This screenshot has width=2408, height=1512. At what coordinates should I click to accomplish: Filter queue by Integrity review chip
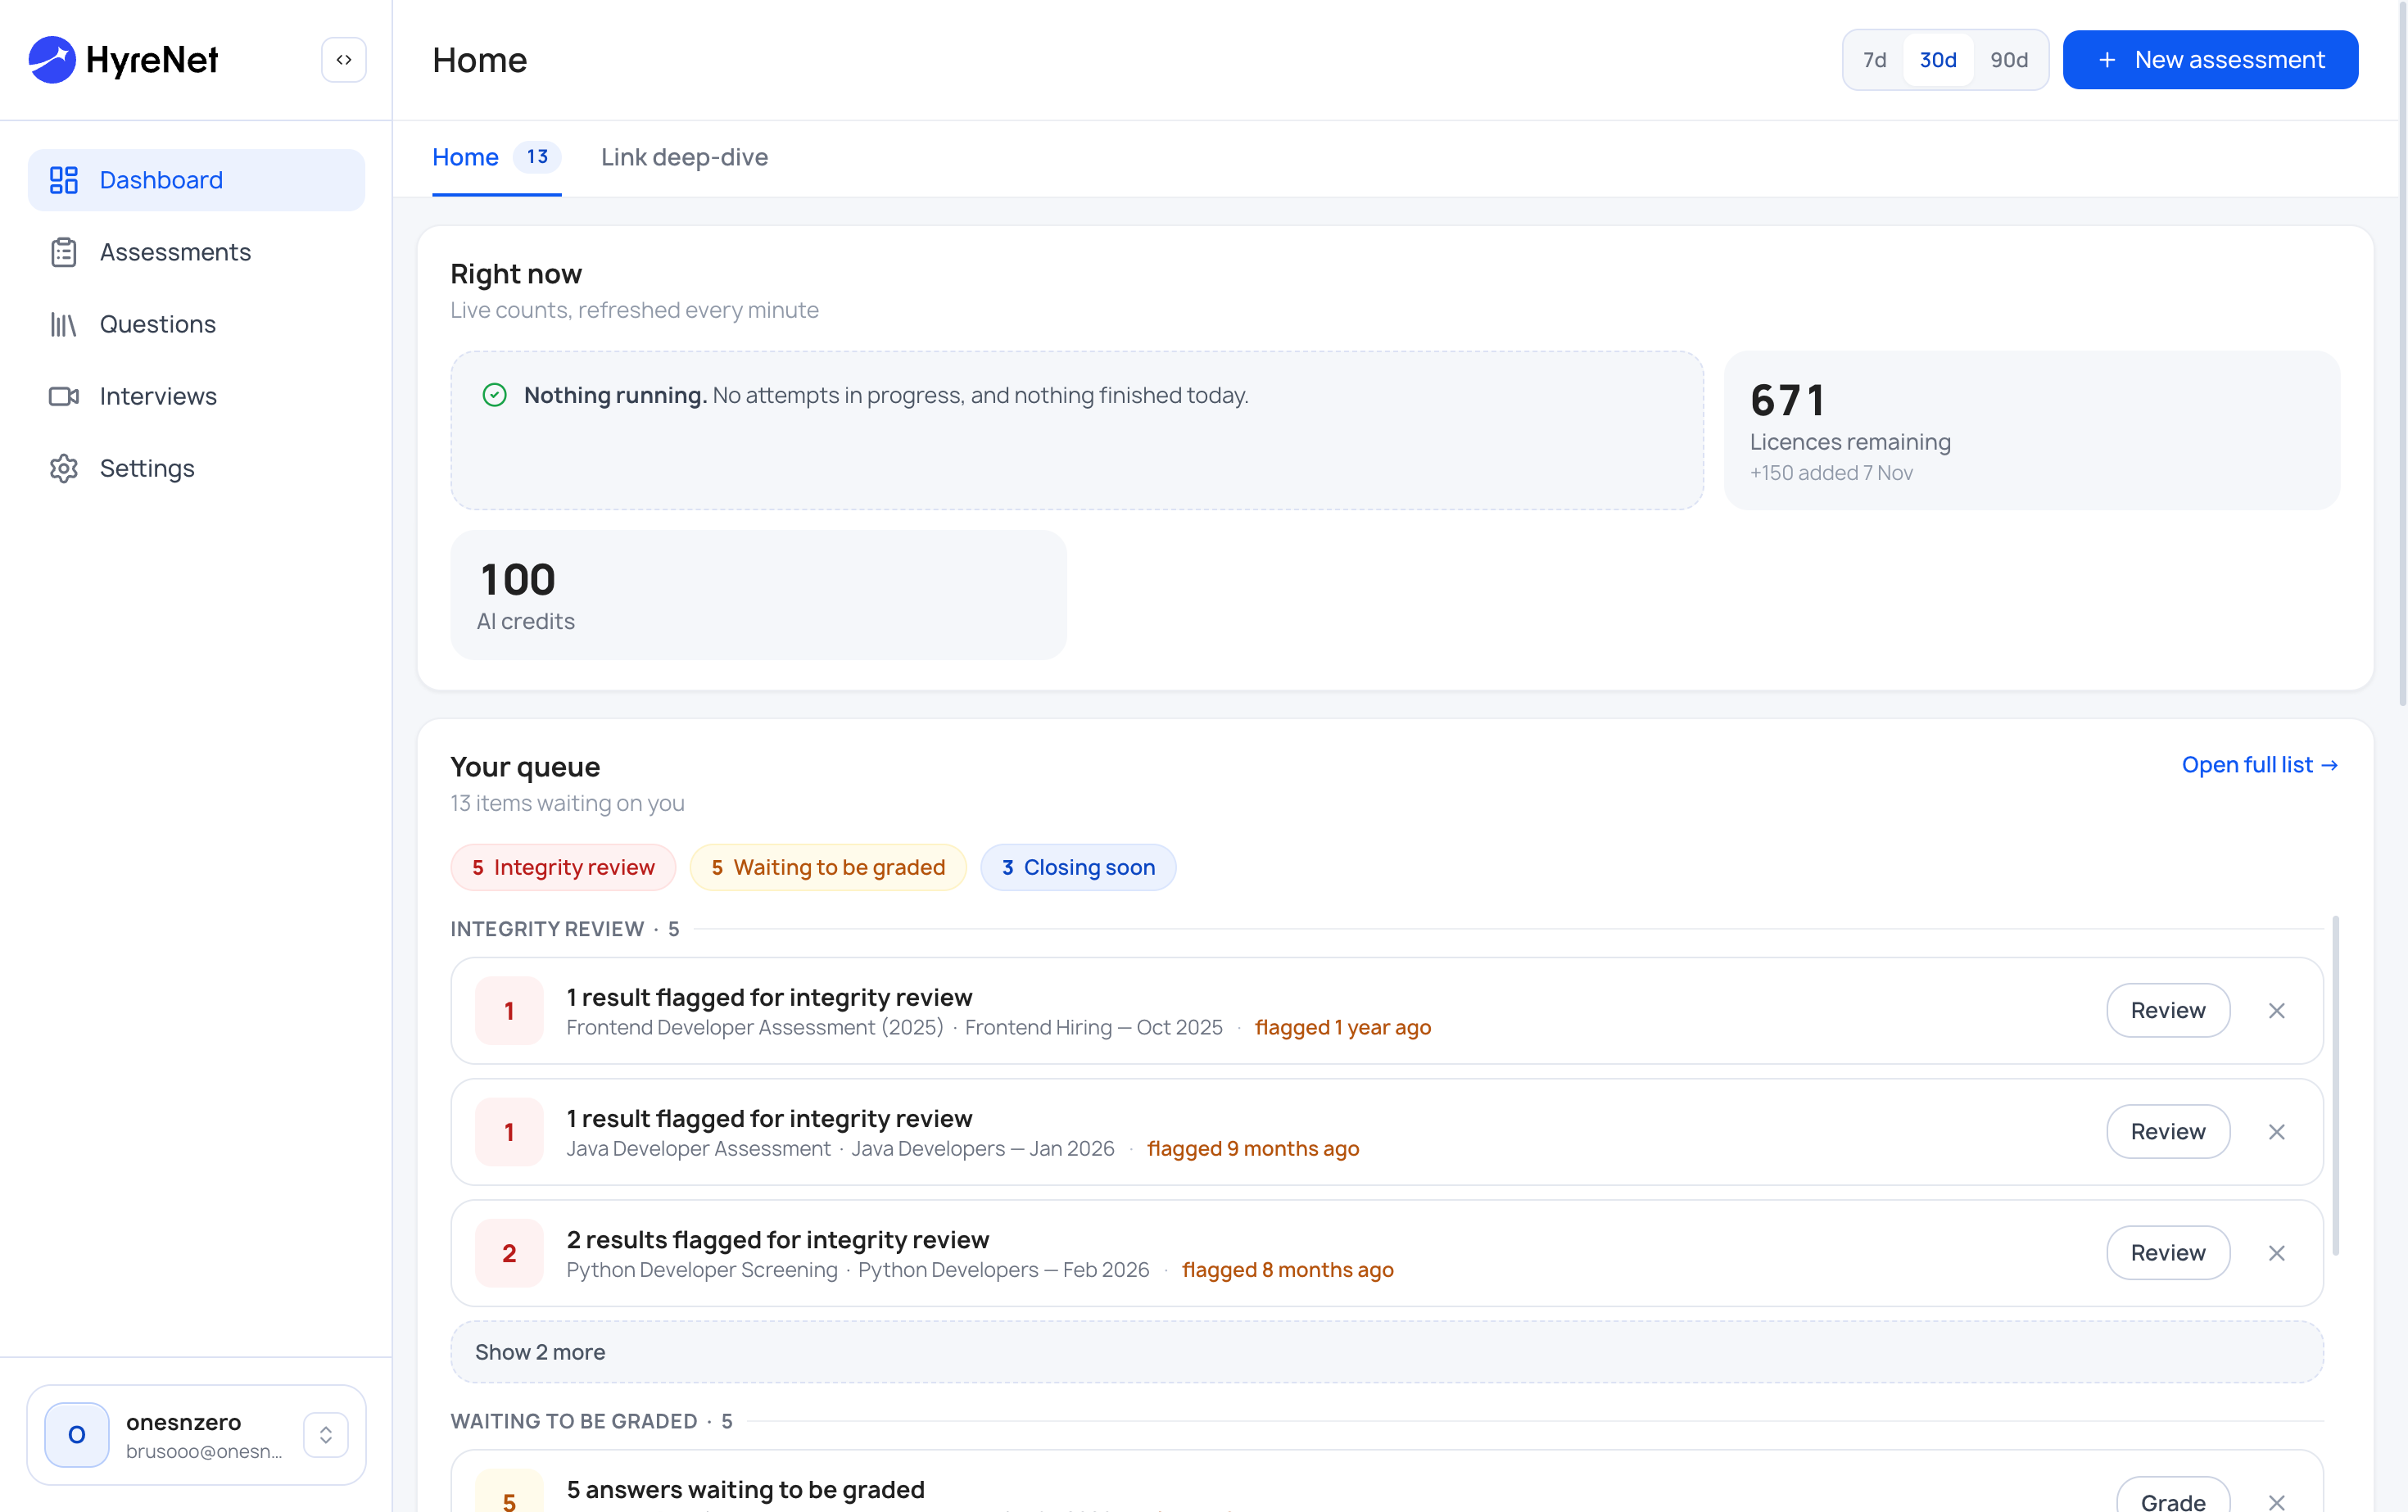563,867
